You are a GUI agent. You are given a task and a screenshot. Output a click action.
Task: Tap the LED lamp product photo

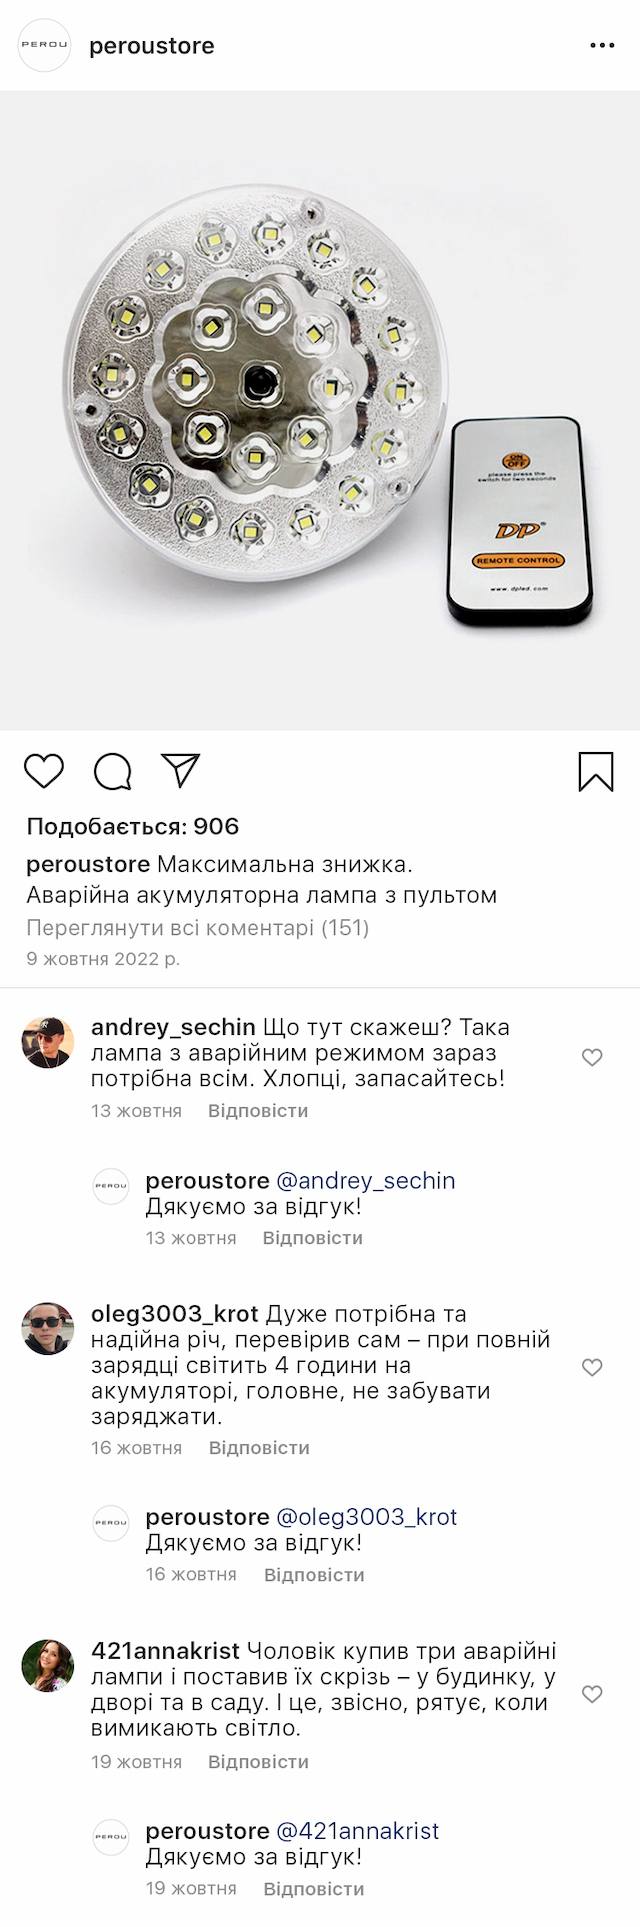(320, 410)
